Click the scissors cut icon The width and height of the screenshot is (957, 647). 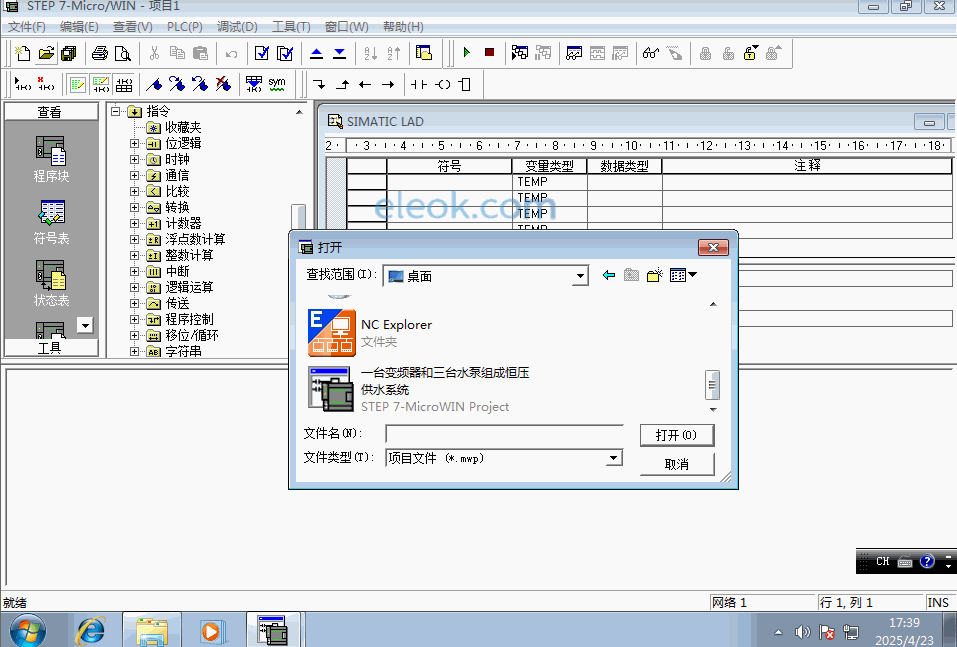pyautogui.click(x=154, y=53)
